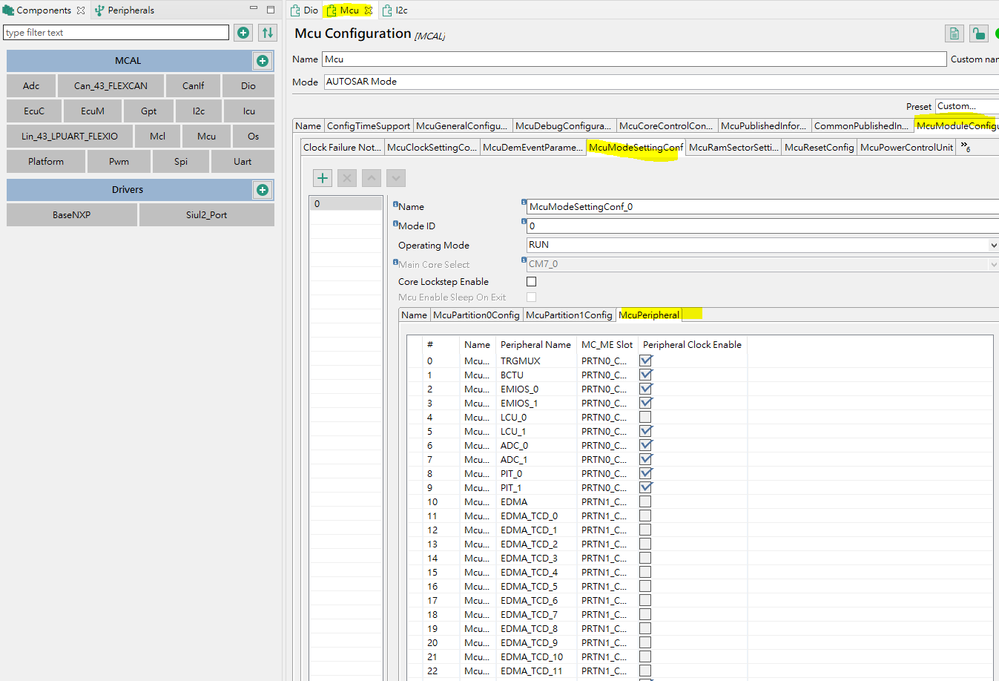This screenshot has width=999, height=681.
Task: Open the Peripherals view tab
Action: pos(125,10)
